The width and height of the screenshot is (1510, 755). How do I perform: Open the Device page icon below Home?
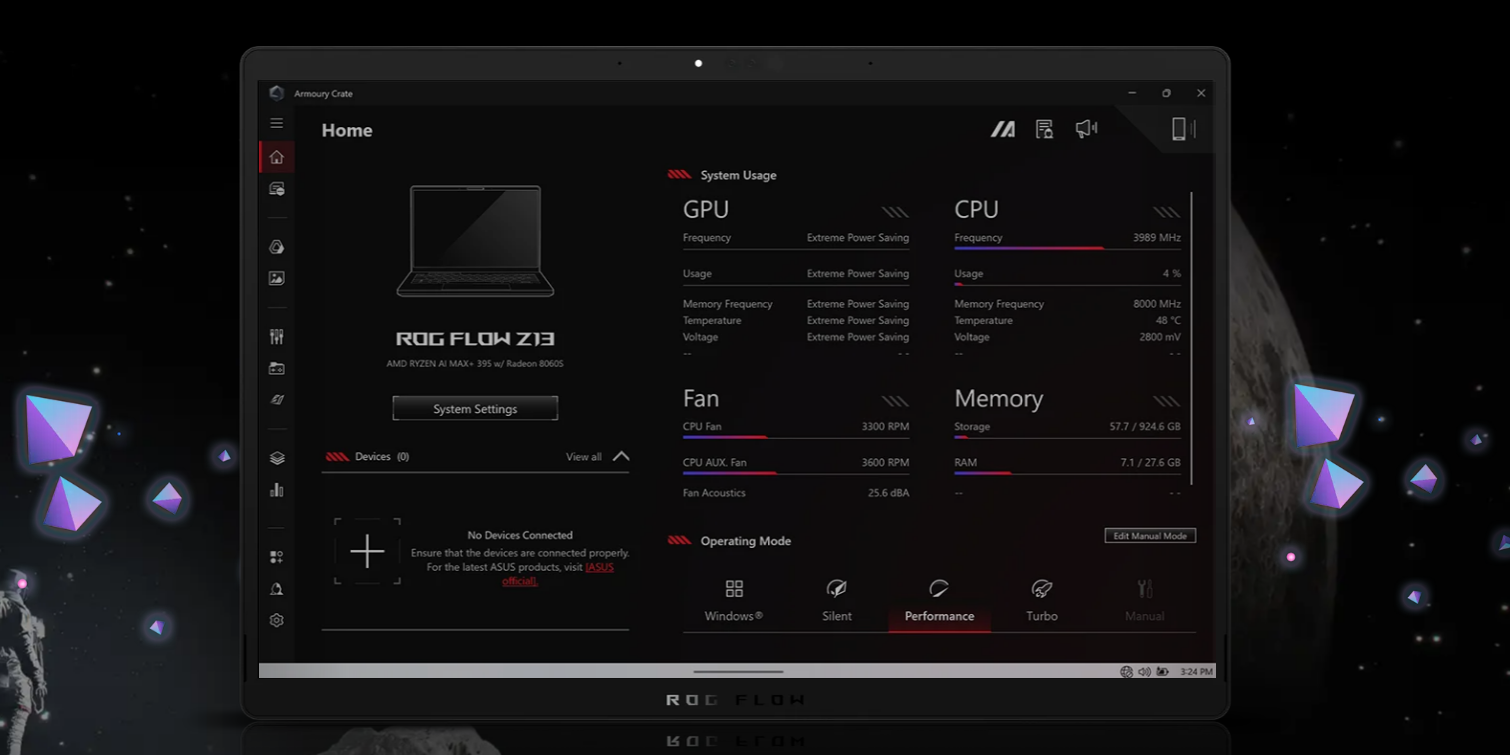(277, 189)
